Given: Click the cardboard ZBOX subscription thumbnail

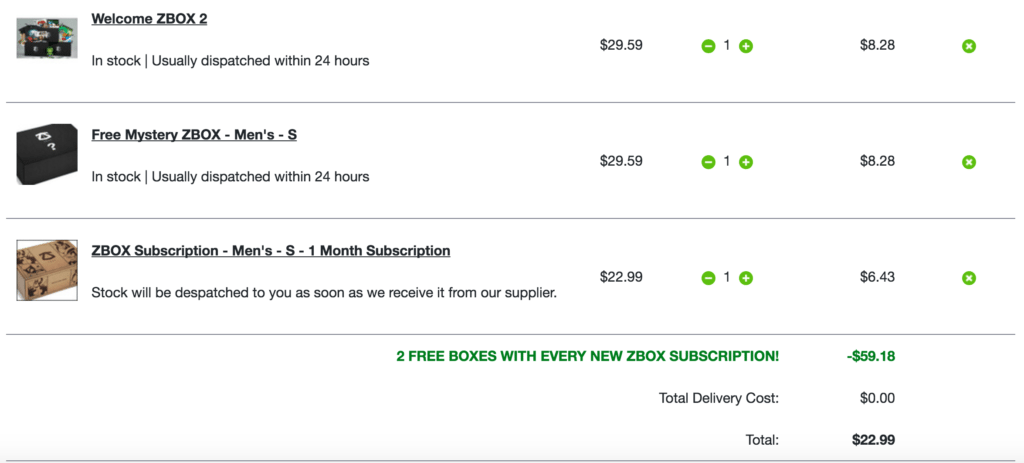Looking at the screenshot, I should click(x=47, y=270).
